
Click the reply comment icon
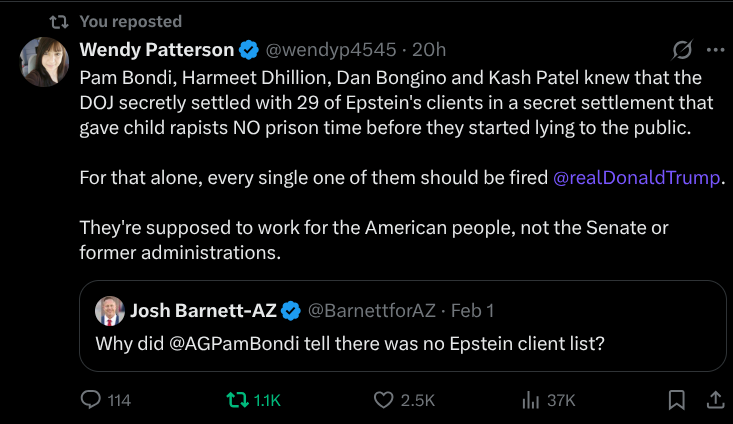(x=91, y=399)
